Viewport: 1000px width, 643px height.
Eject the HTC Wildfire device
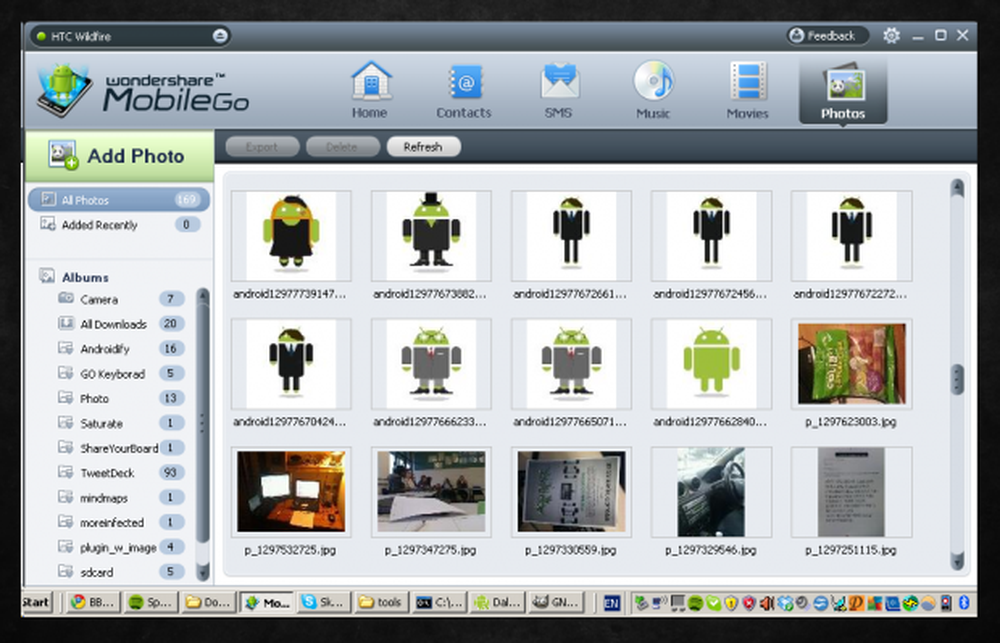(220, 36)
